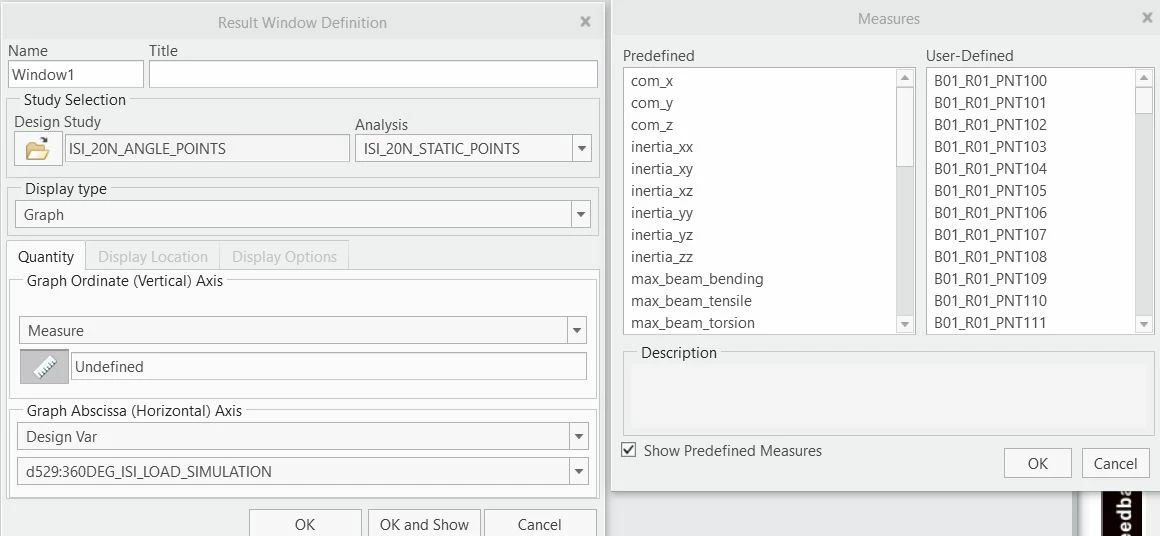Screen dimensions: 1160x536
Task: Open the Design Study folder browse icon
Action: point(37,149)
